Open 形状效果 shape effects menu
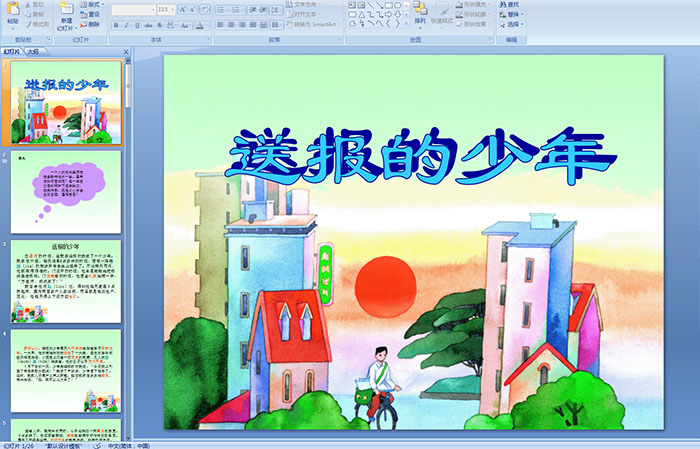 pos(472,24)
